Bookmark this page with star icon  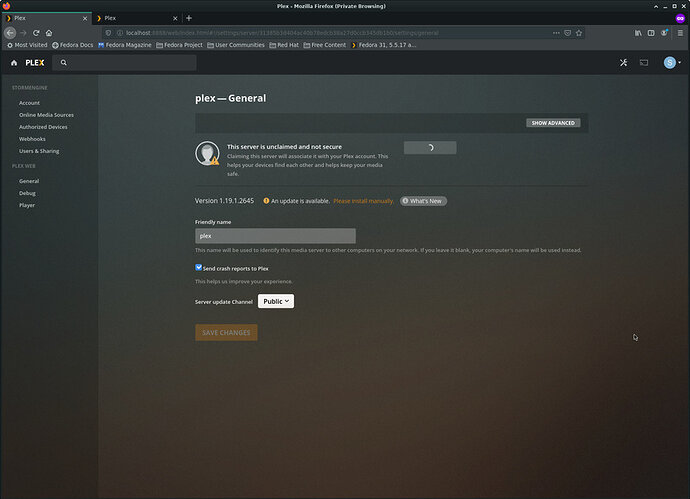coord(579,33)
